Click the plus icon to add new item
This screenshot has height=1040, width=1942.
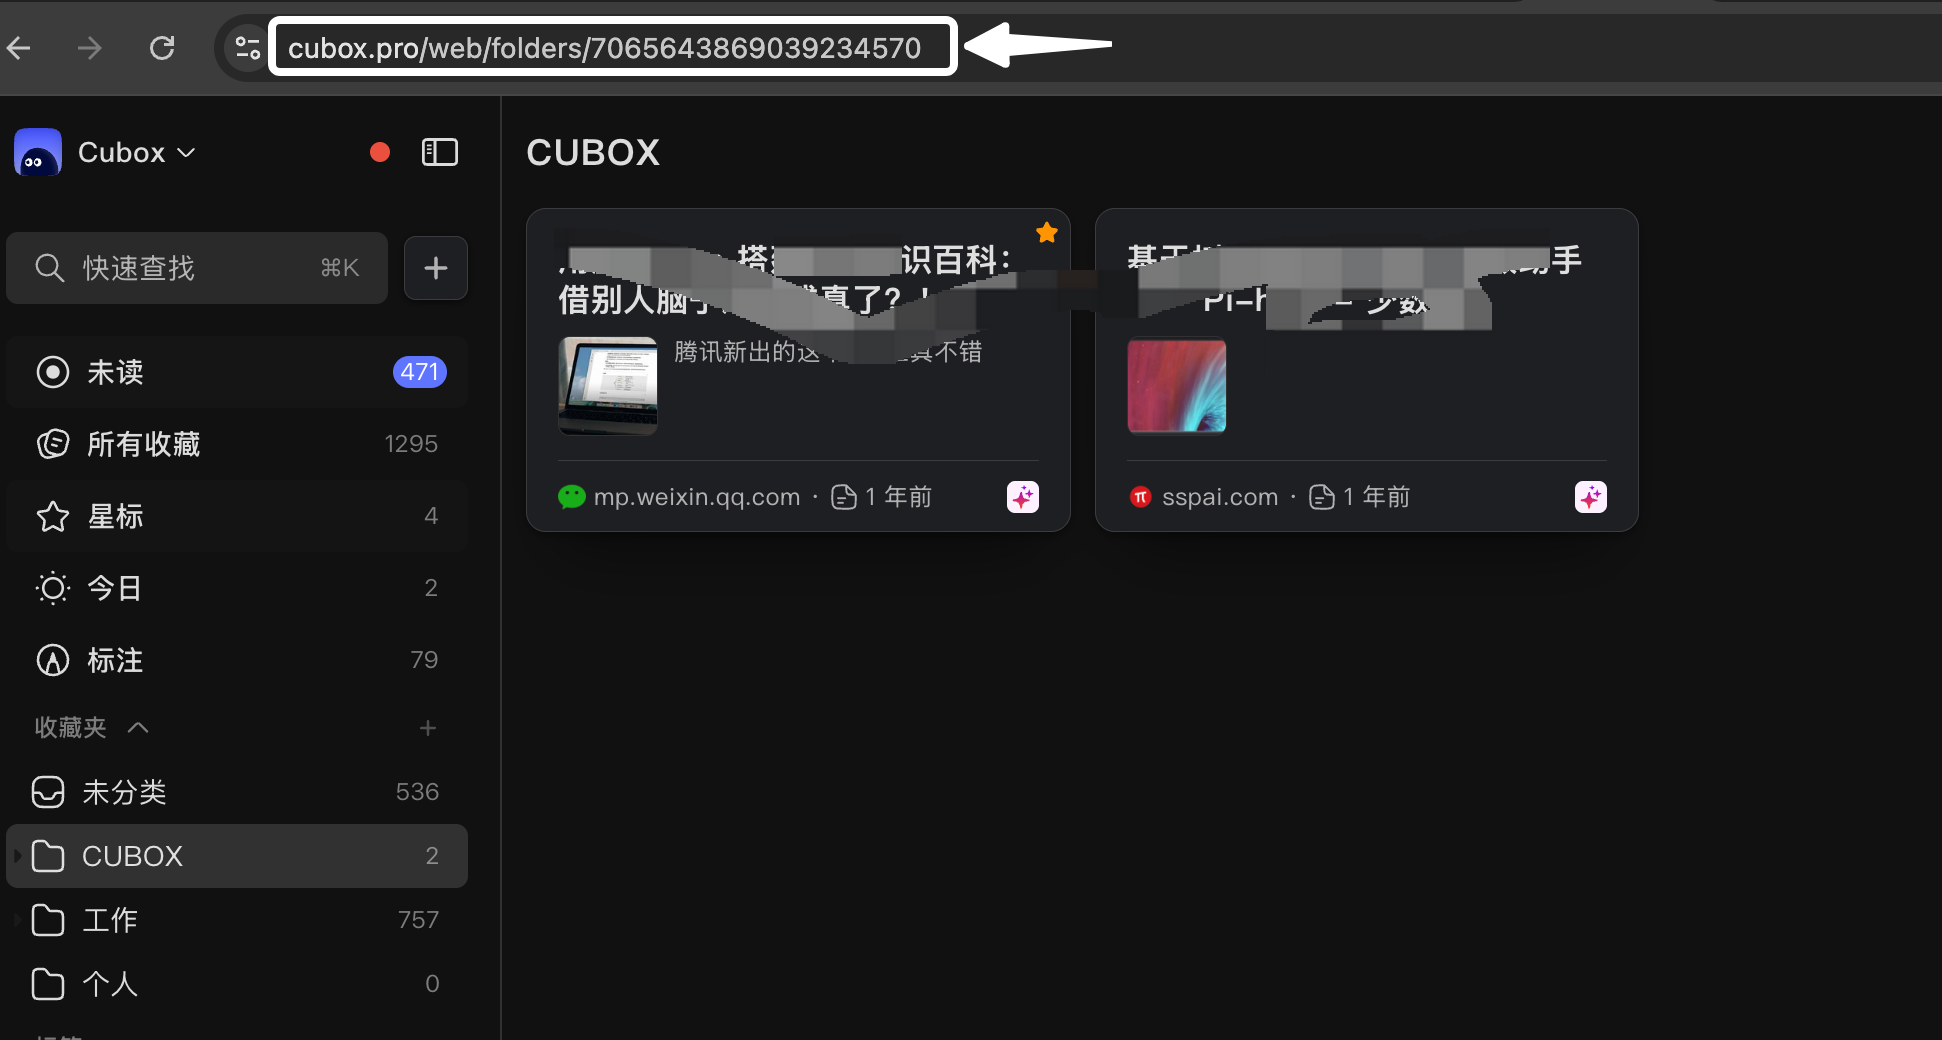coord(435,267)
